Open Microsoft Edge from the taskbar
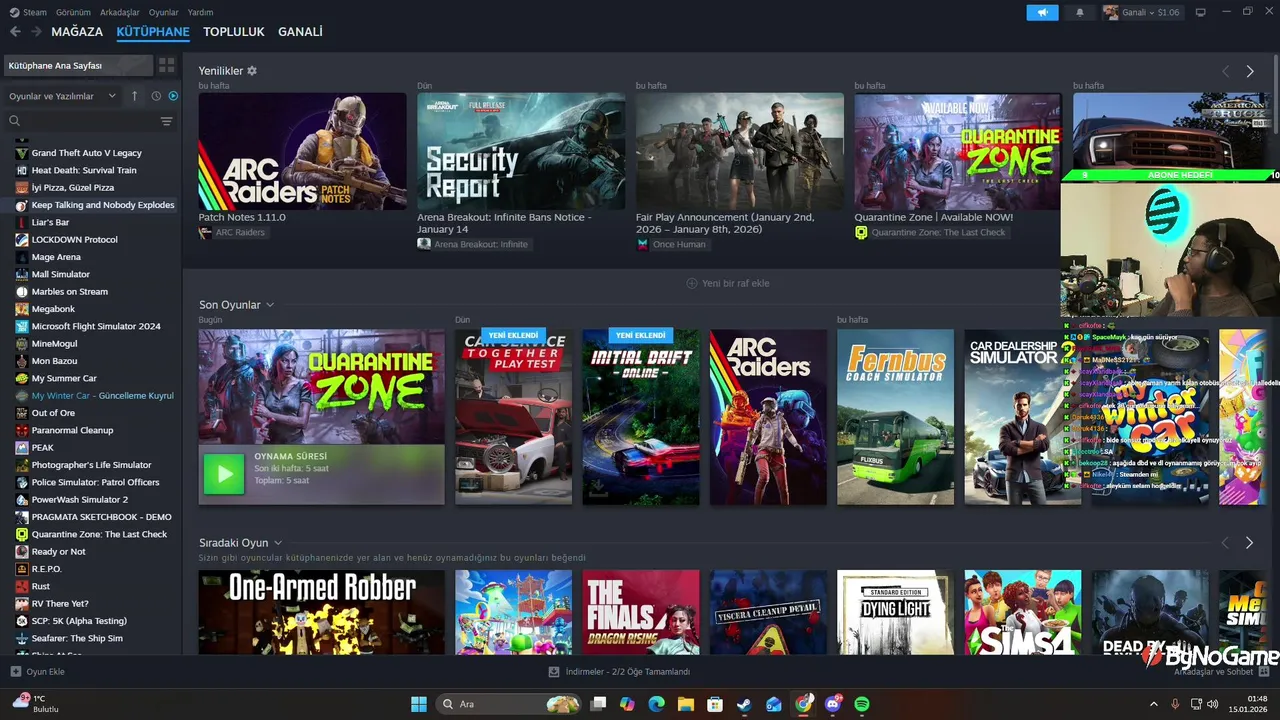The width and height of the screenshot is (1280, 720). coord(656,704)
